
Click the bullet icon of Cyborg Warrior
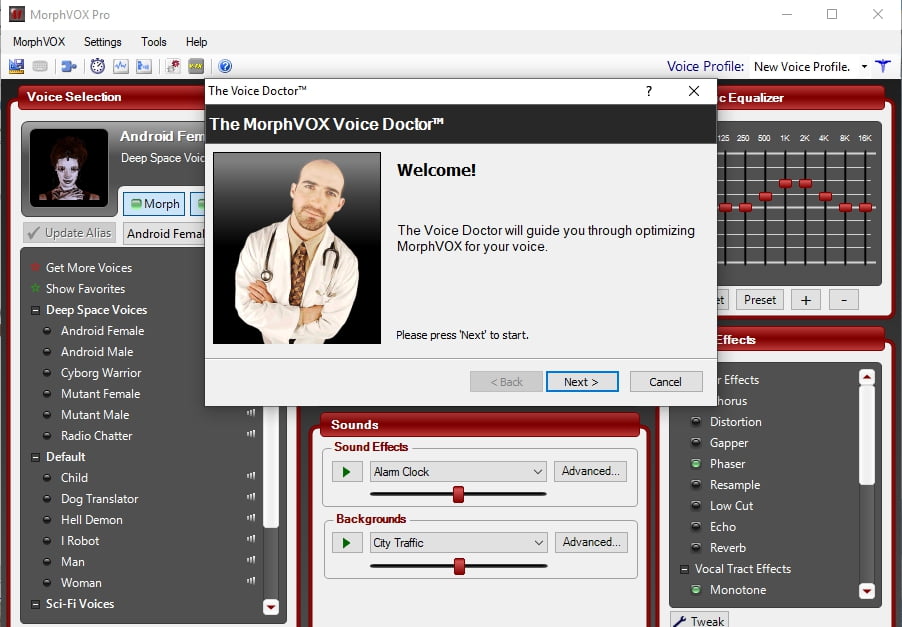(x=47, y=372)
